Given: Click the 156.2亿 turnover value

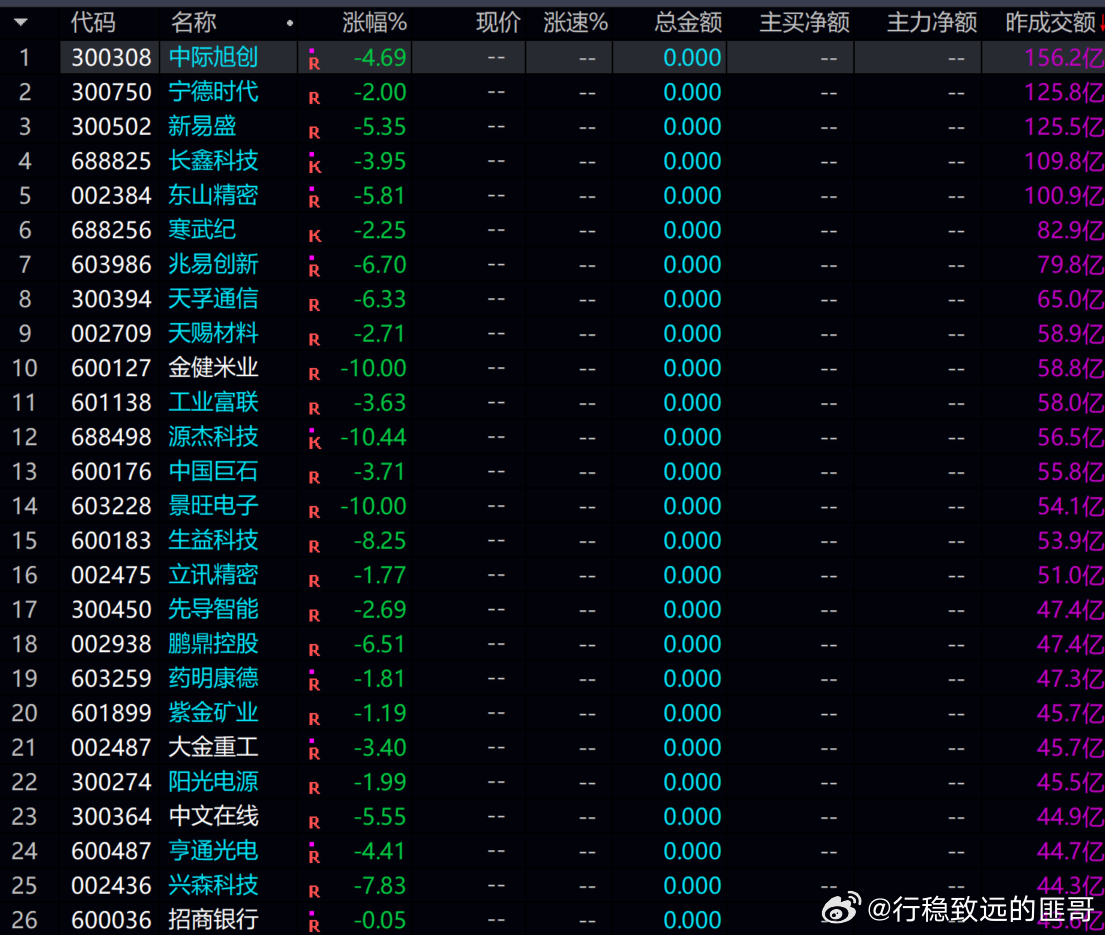Looking at the screenshot, I should click(1064, 57).
